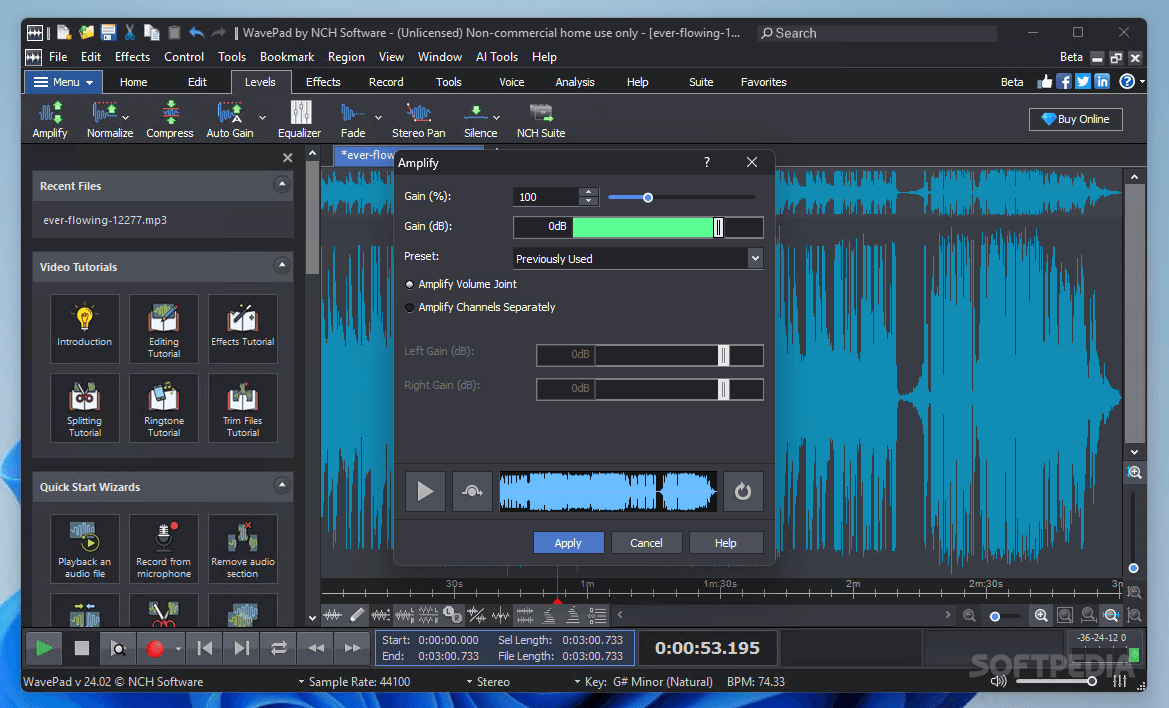
Task: Switch to the Voice ribbon tab
Action: (x=511, y=82)
